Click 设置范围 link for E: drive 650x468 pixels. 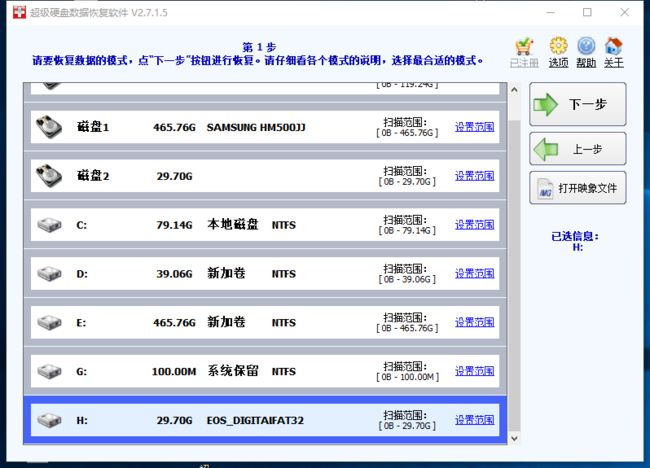tap(475, 322)
